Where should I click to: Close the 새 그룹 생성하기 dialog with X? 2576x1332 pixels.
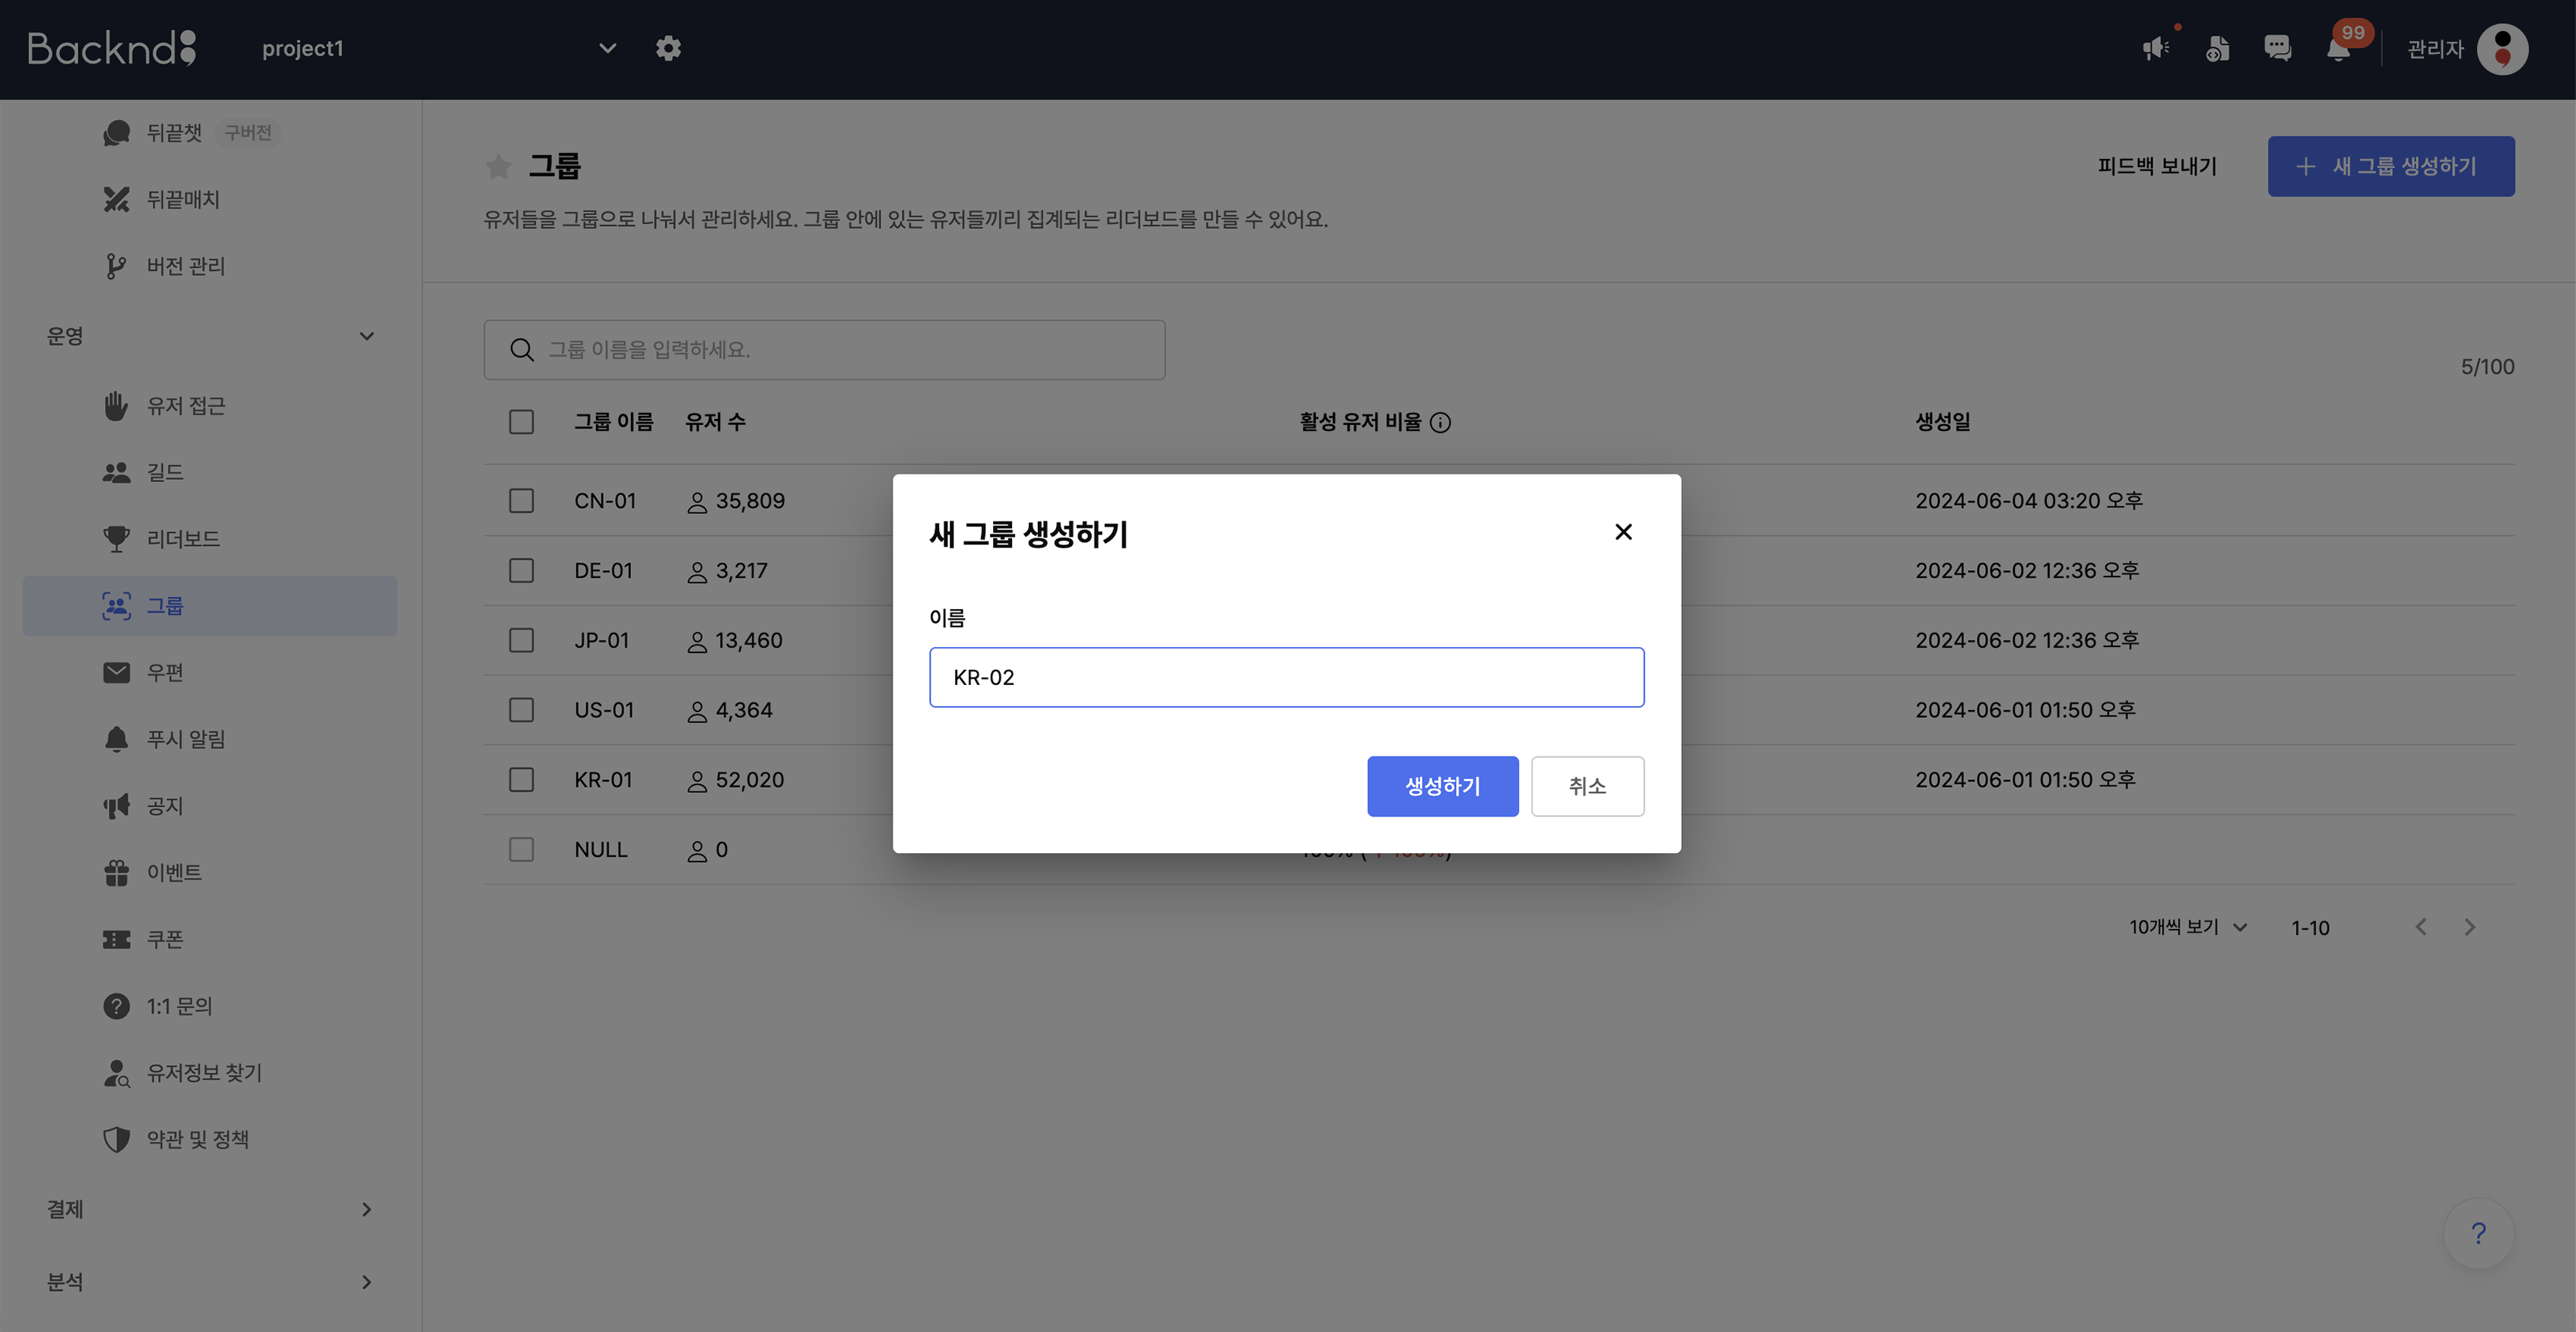[x=1623, y=532]
